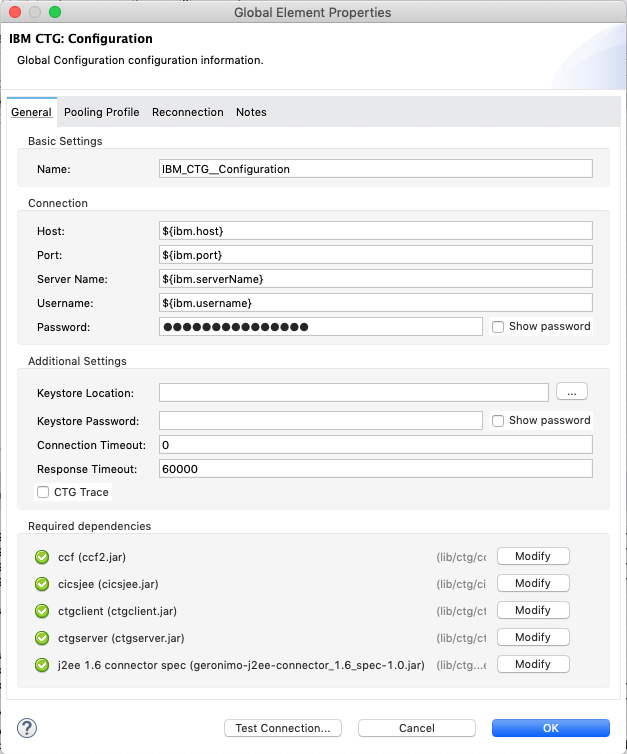Toggle Show password for Keystore Password
The image size is (627, 754).
point(498,421)
